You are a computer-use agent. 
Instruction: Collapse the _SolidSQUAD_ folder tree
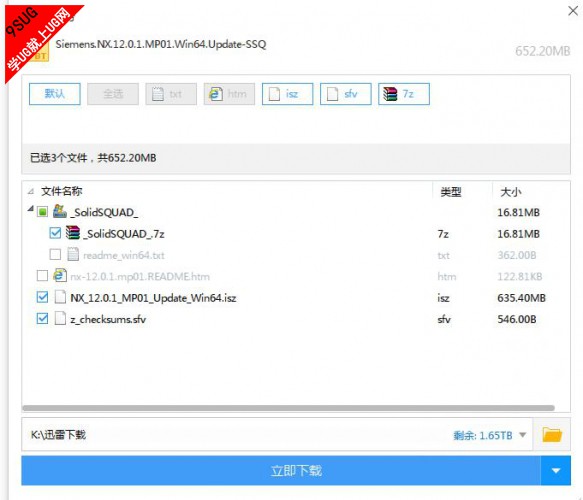coord(30,209)
